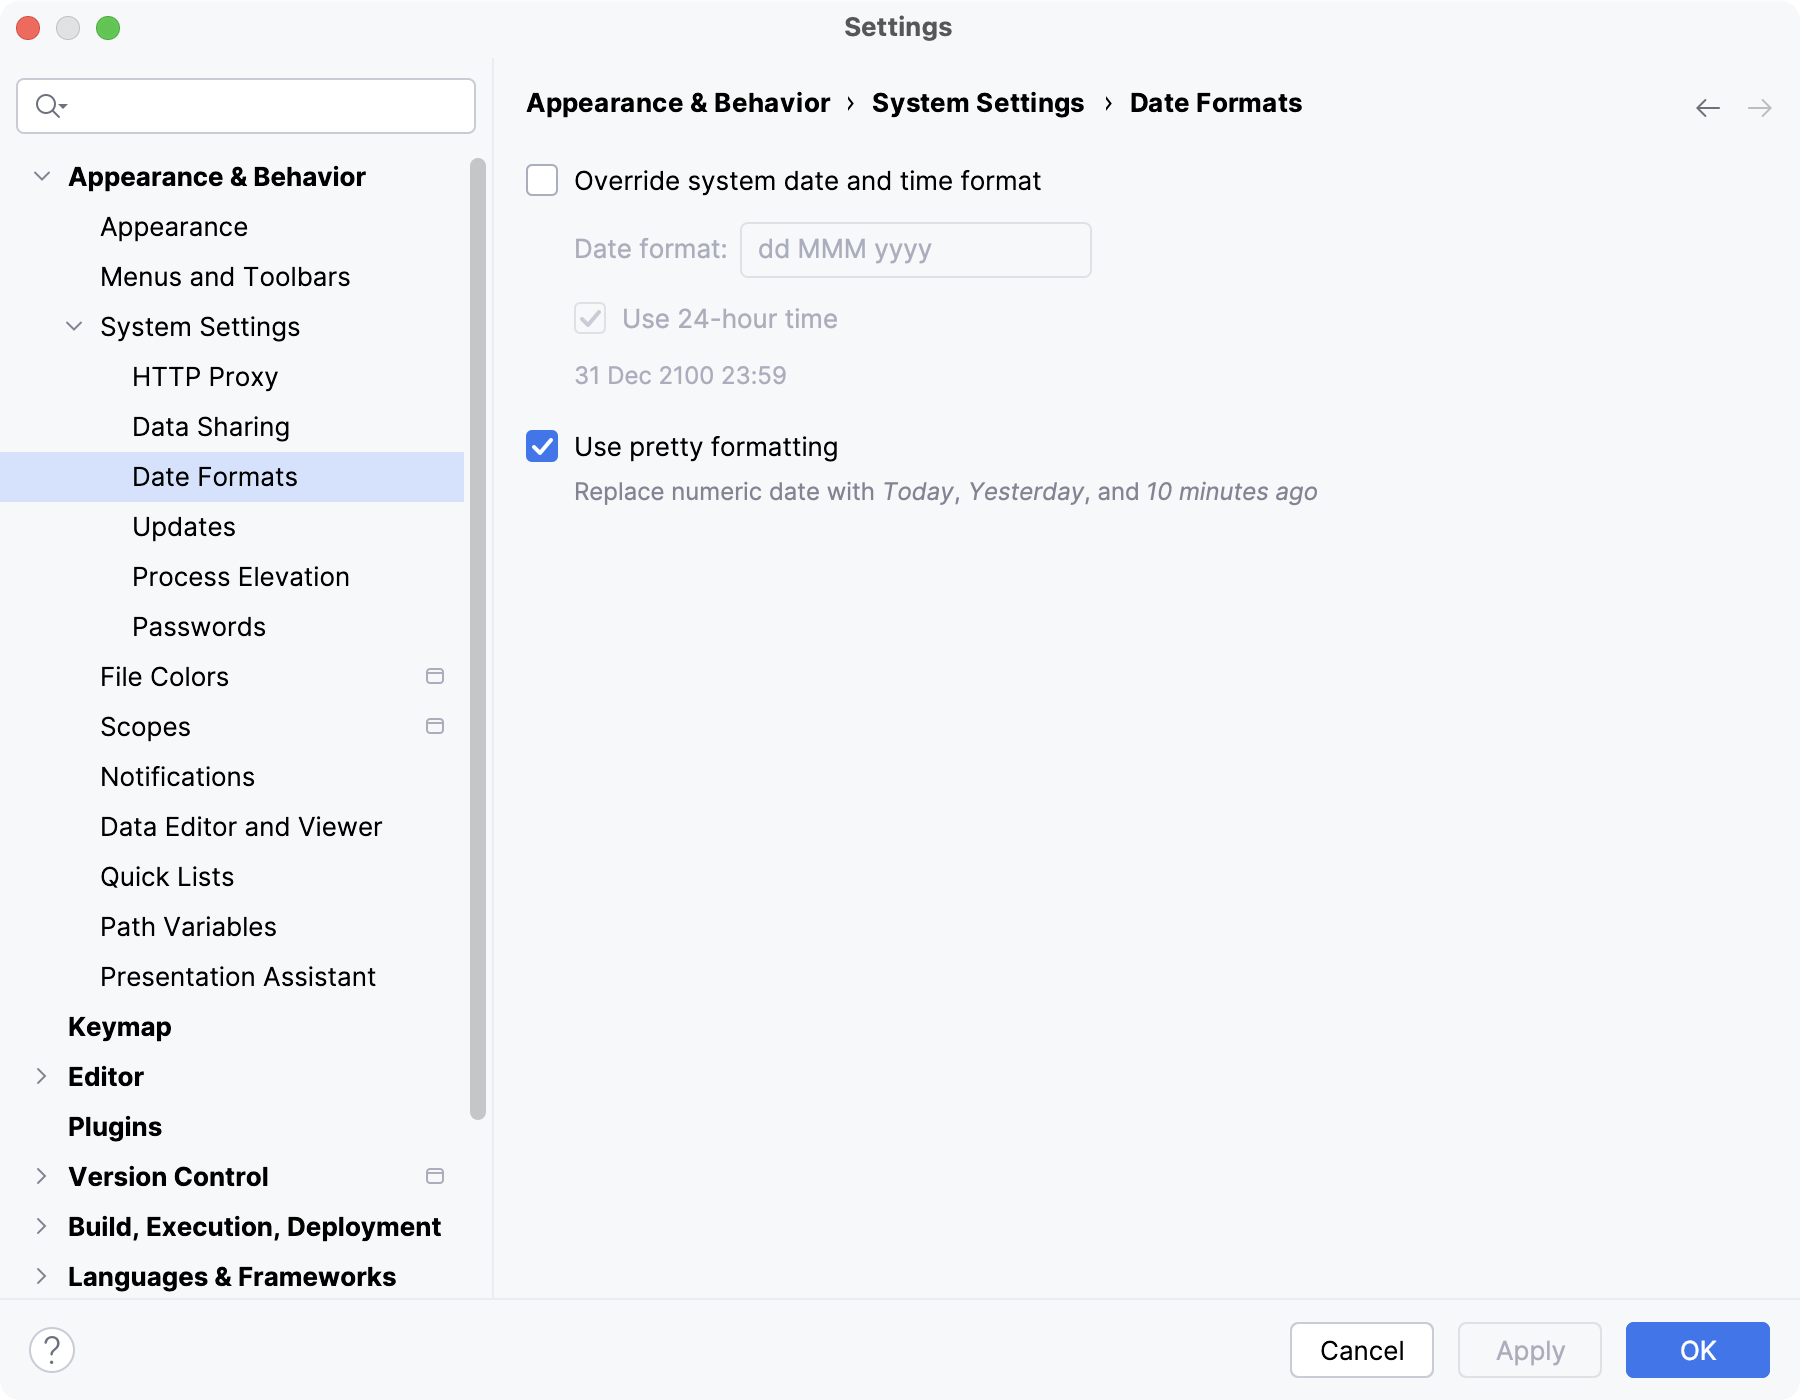Disable Use pretty formatting

click(541, 447)
